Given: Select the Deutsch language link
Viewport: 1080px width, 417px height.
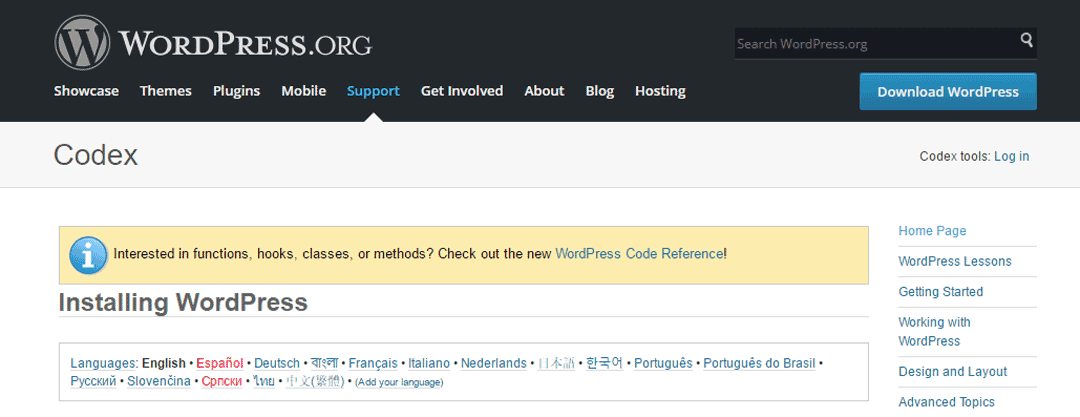Looking at the screenshot, I should 277,363.
